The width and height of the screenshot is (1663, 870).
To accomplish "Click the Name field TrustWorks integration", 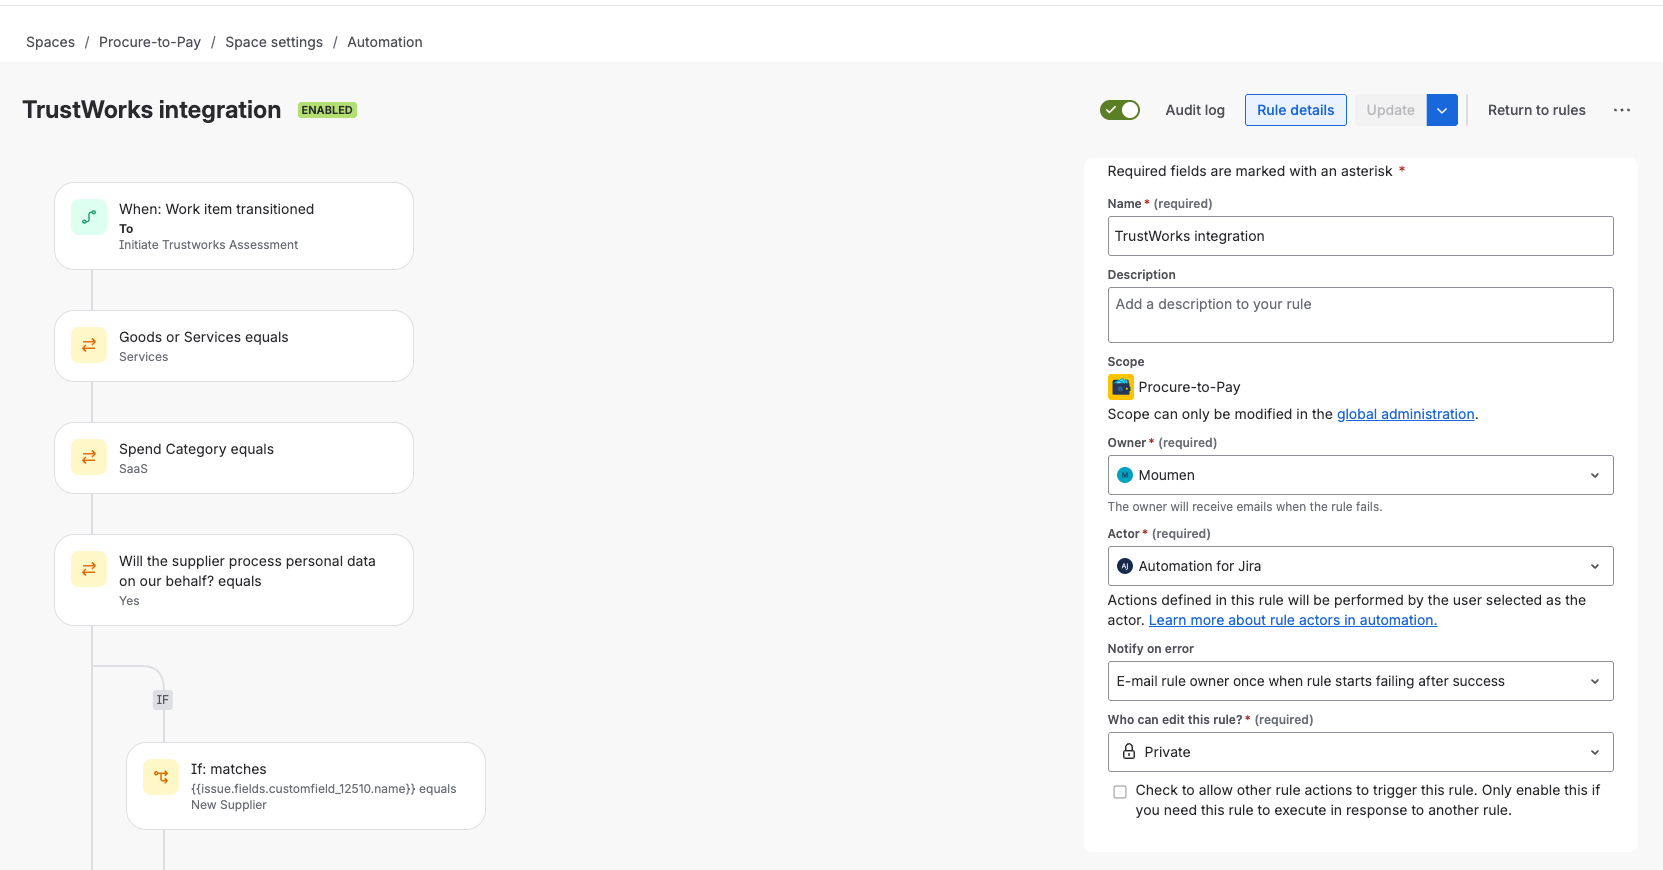I will click(1360, 236).
